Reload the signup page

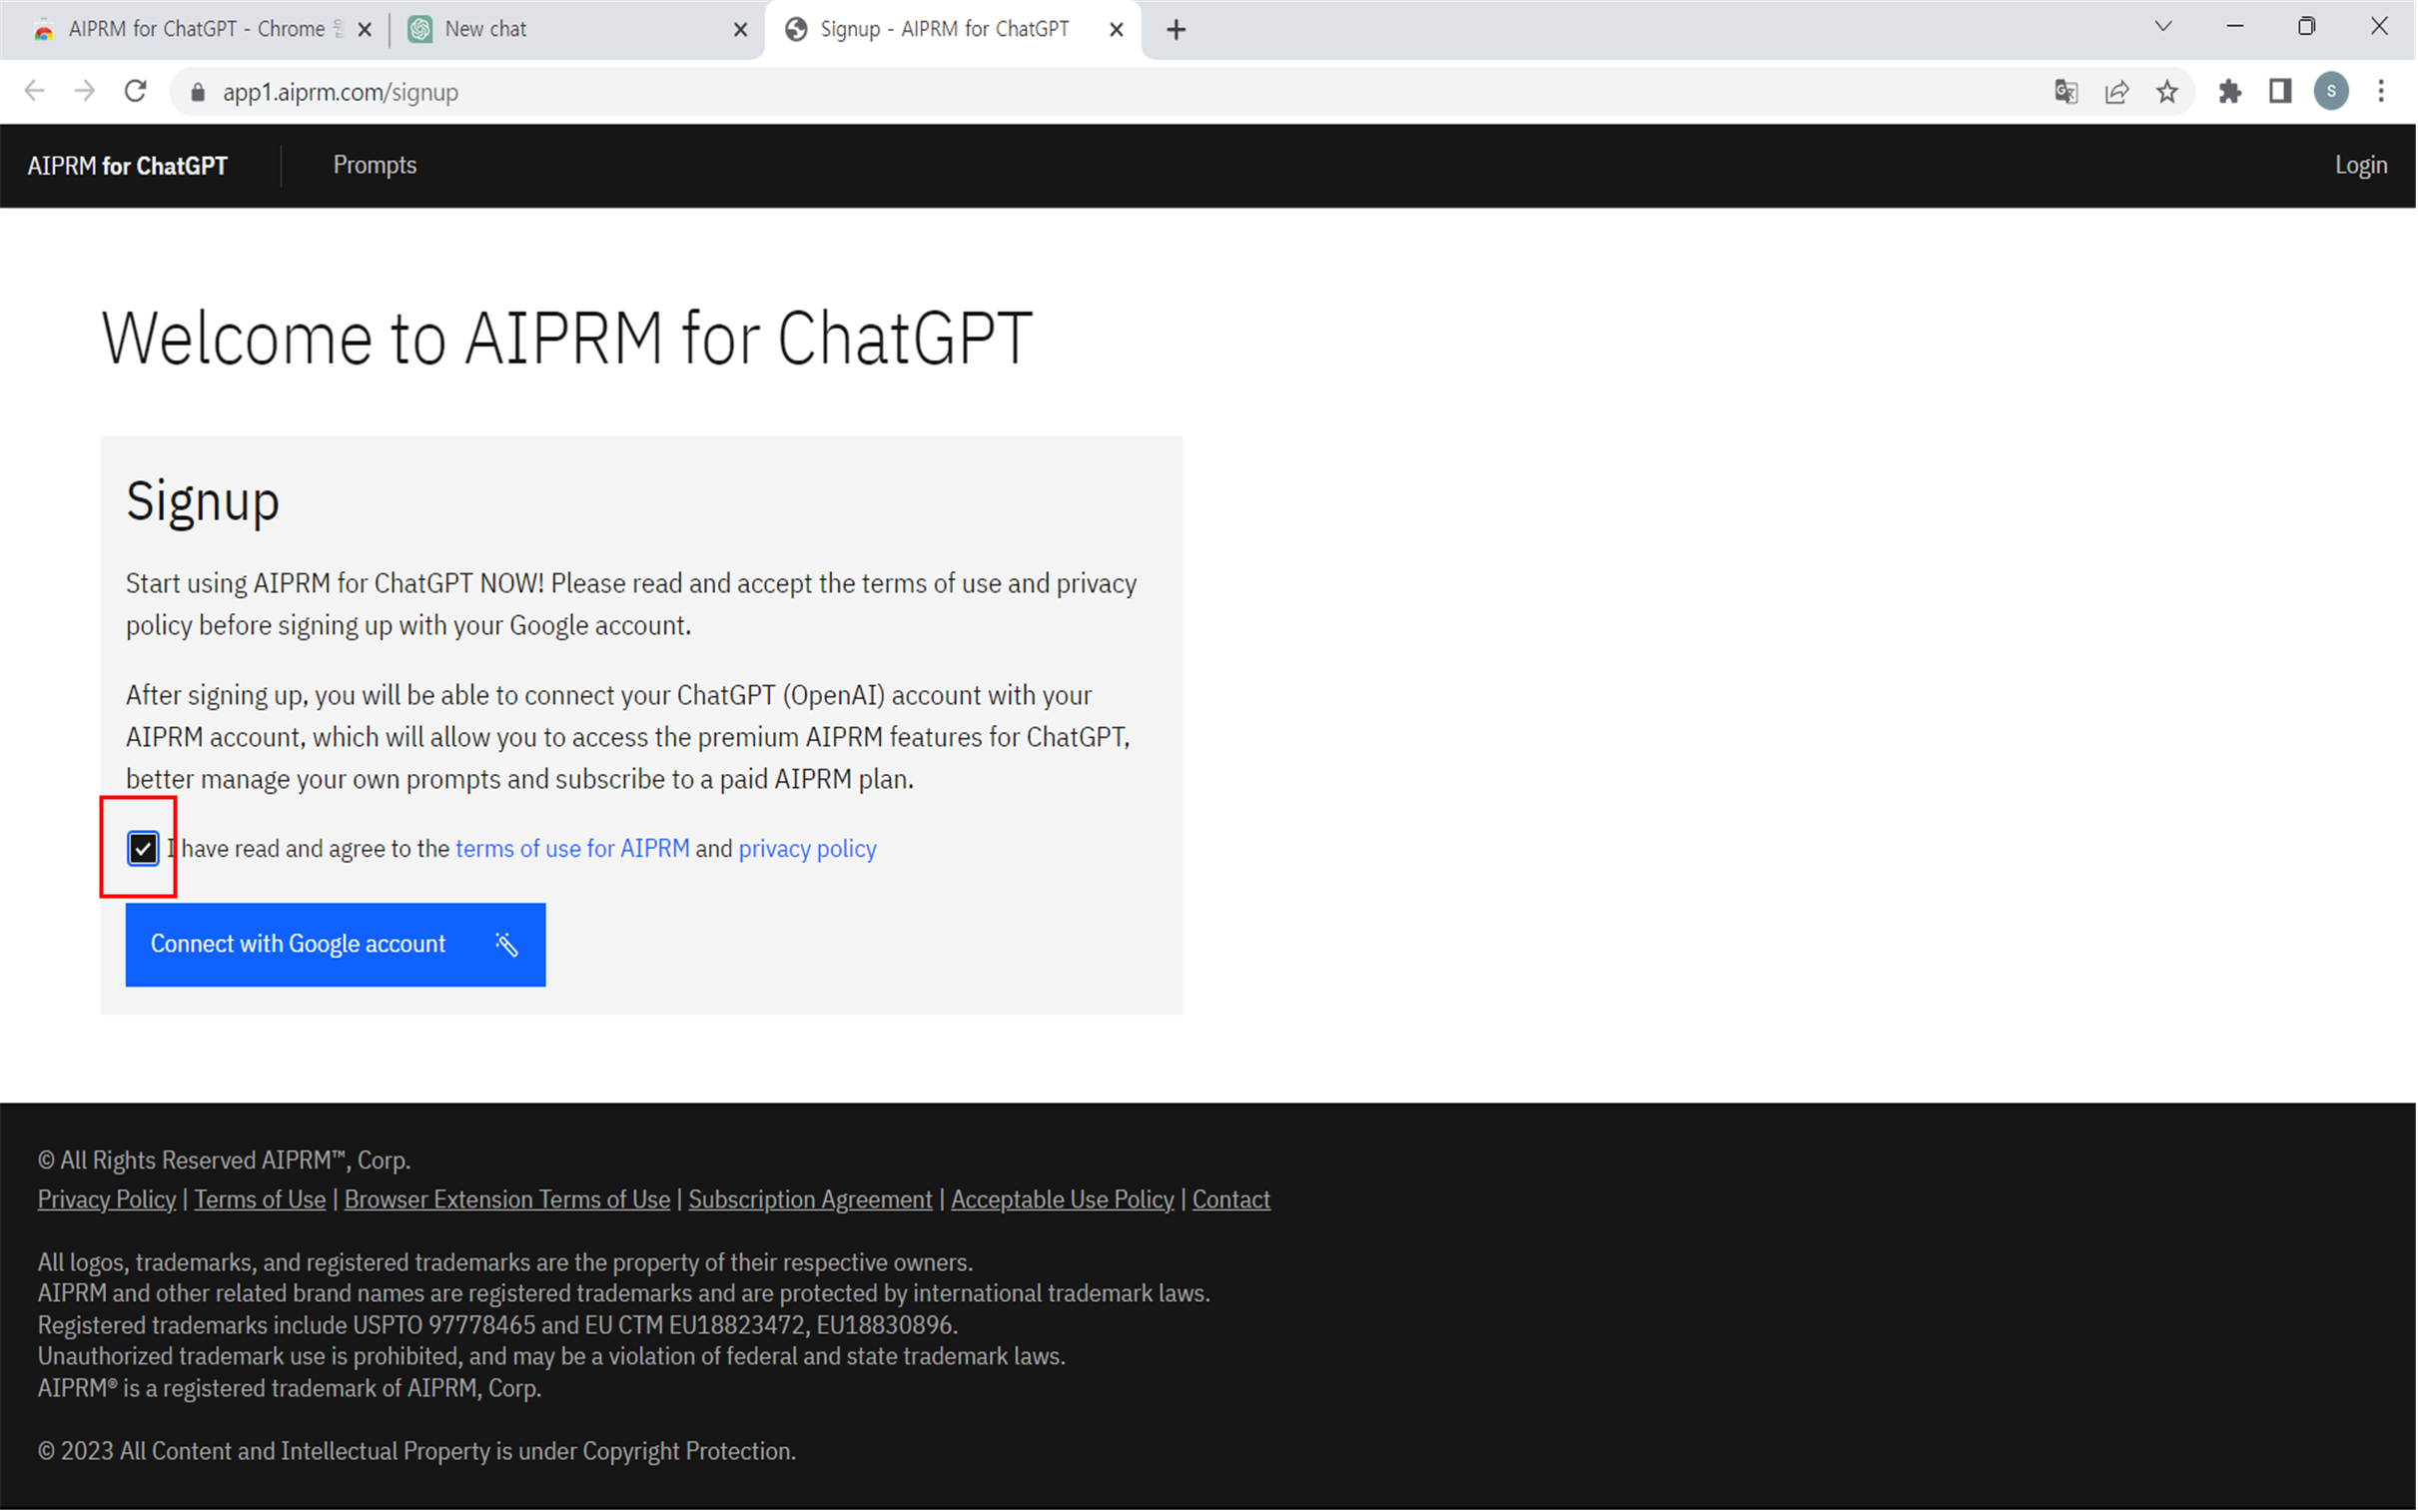[136, 92]
